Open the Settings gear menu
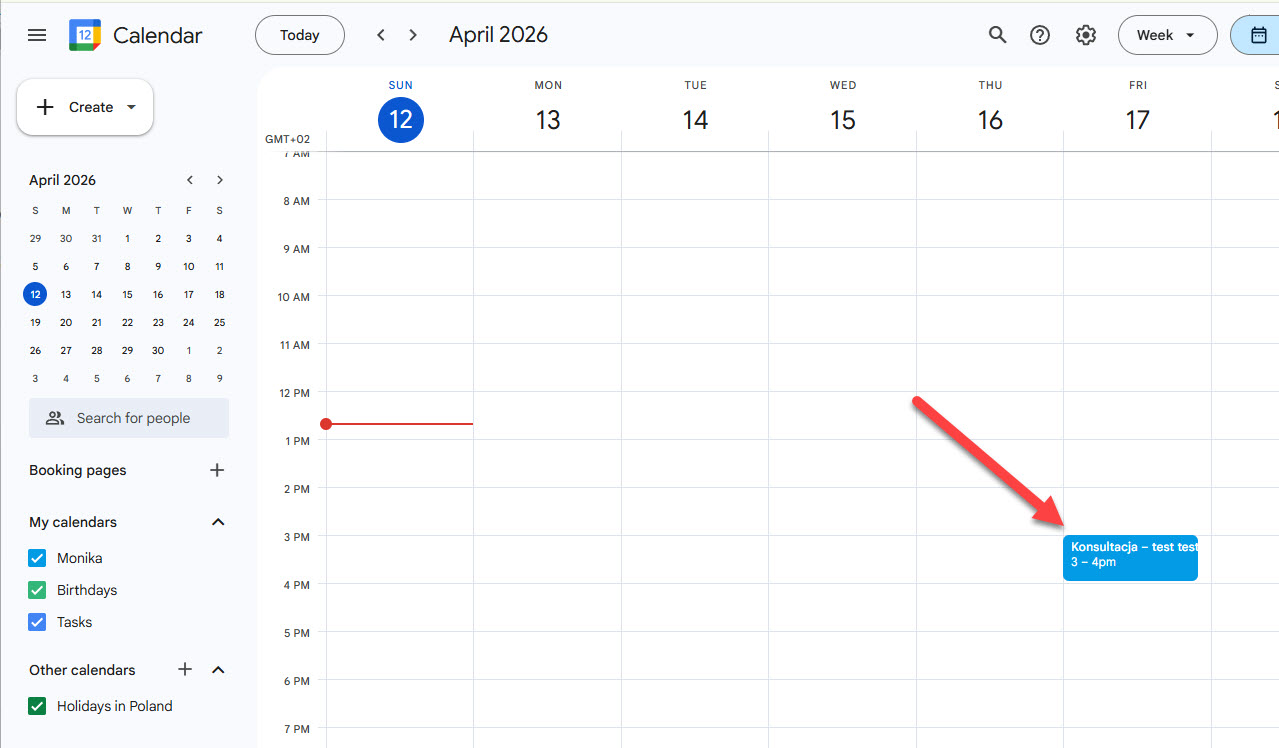The height and width of the screenshot is (748, 1279). 1086,35
